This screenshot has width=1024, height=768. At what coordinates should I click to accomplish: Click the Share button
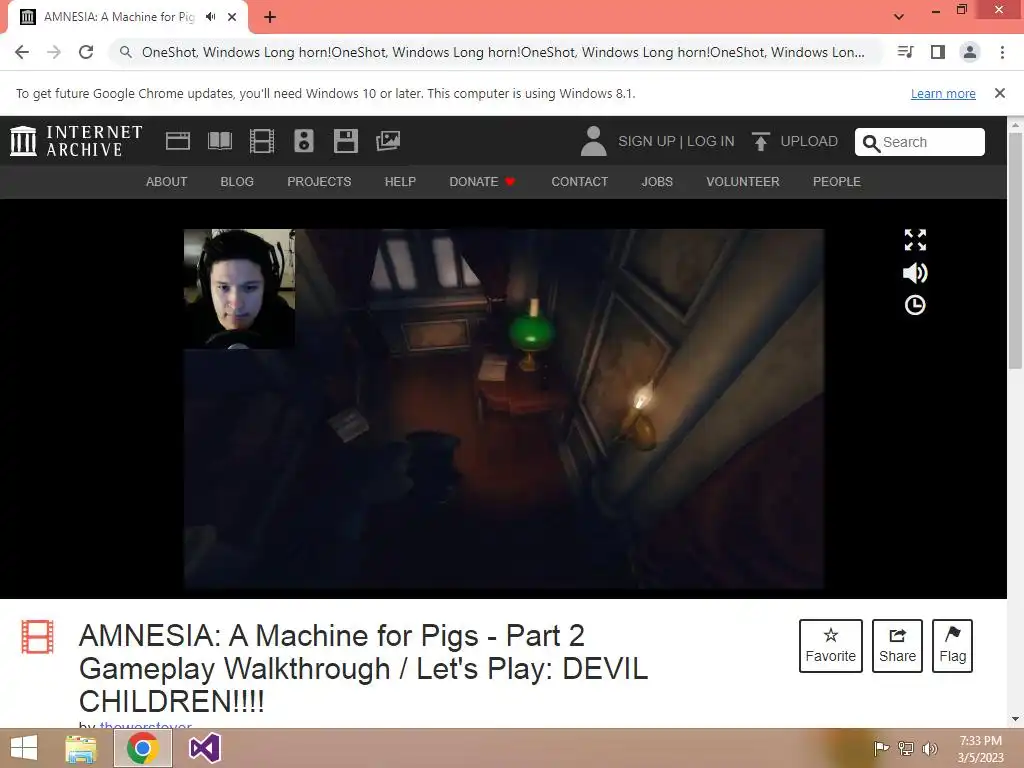point(897,646)
